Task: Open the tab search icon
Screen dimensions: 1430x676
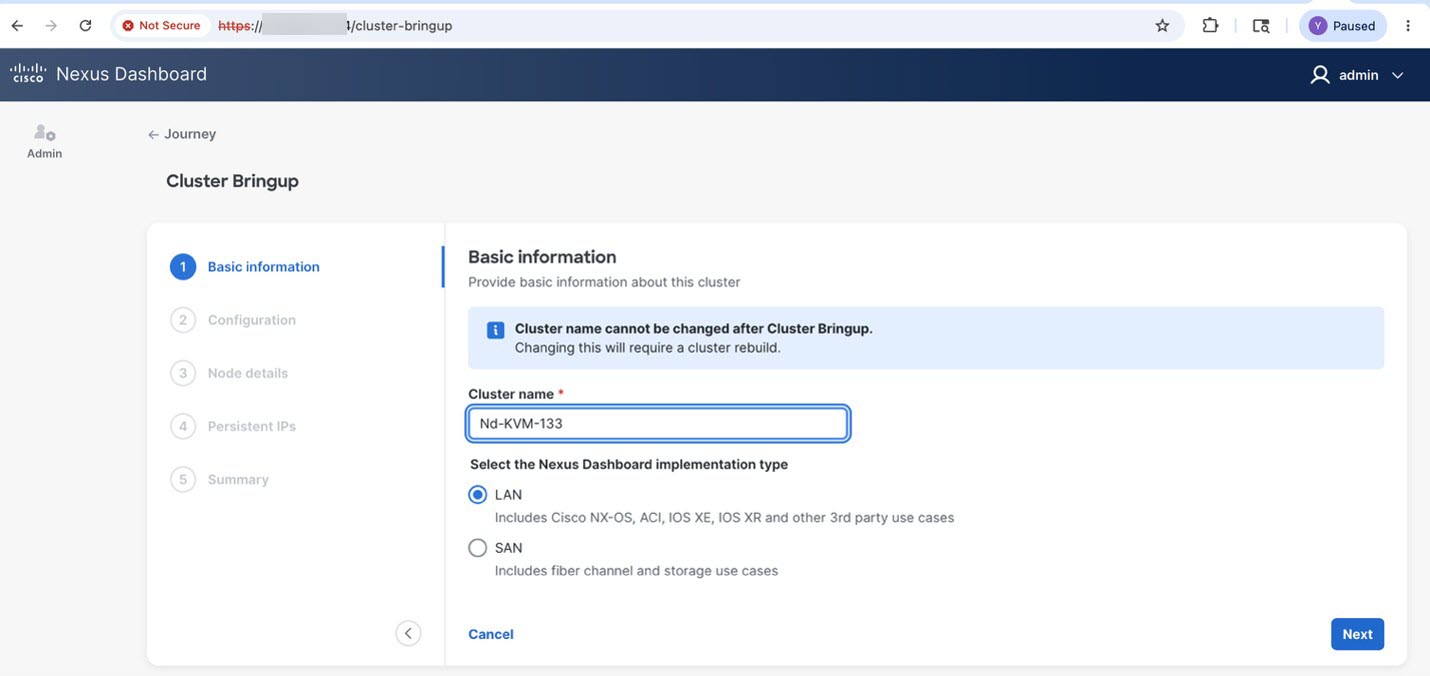Action: pos(1261,26)
